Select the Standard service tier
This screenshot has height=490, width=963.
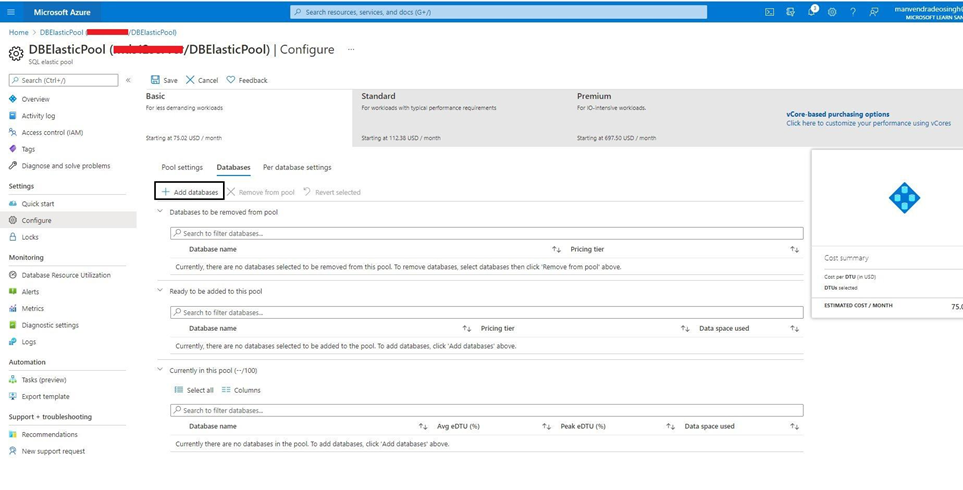click(461, 117)
